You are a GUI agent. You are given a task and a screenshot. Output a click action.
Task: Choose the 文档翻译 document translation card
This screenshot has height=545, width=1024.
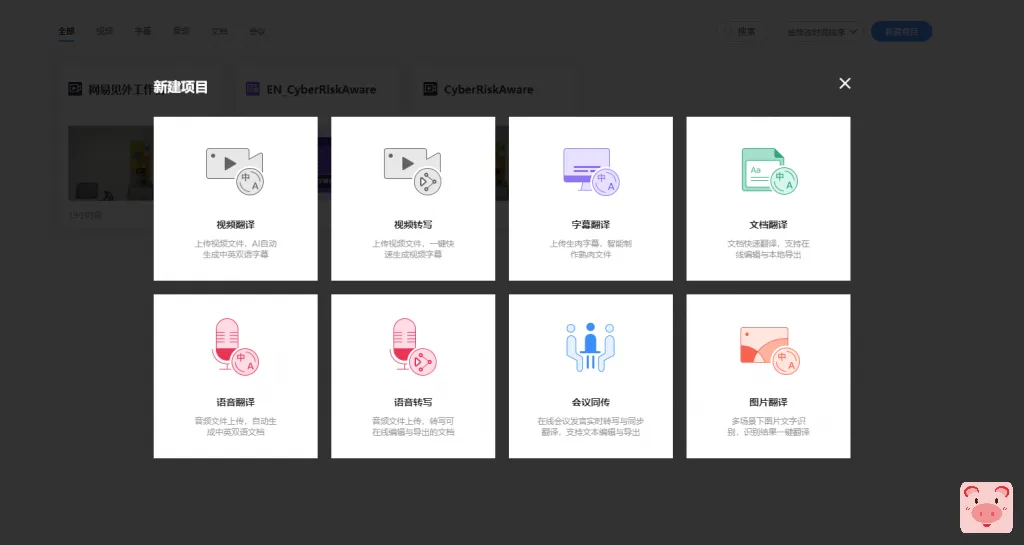pos(768,198)
